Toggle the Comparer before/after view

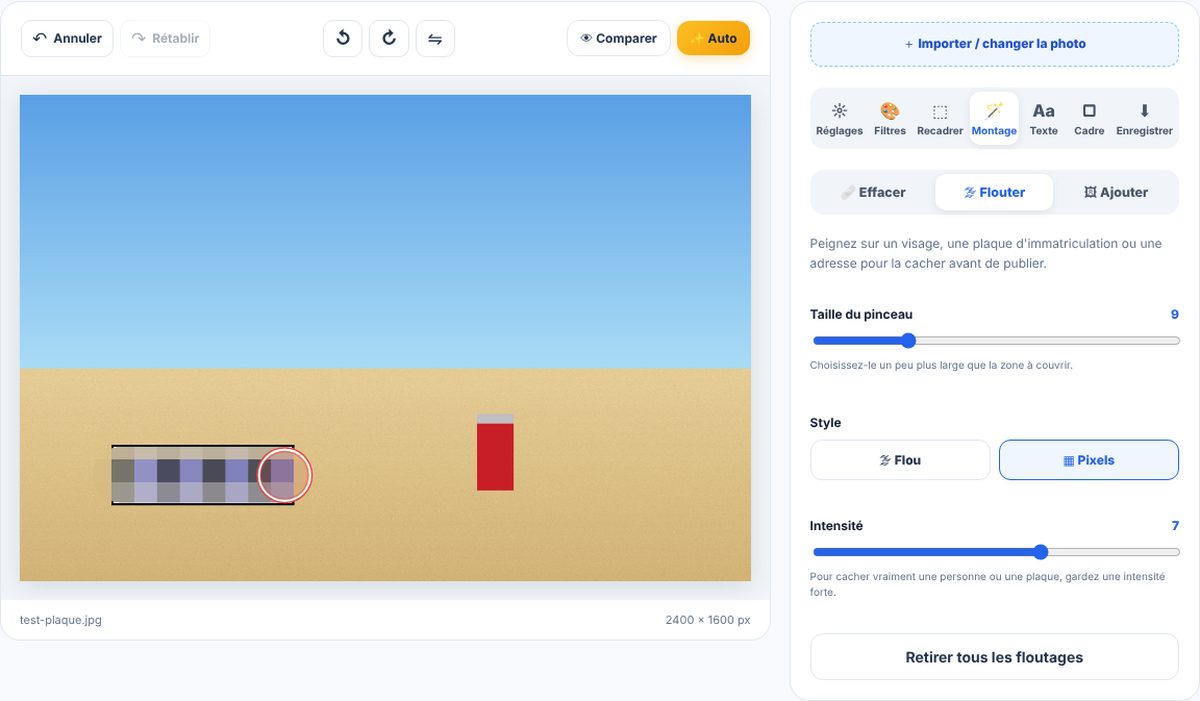(619, 38)
